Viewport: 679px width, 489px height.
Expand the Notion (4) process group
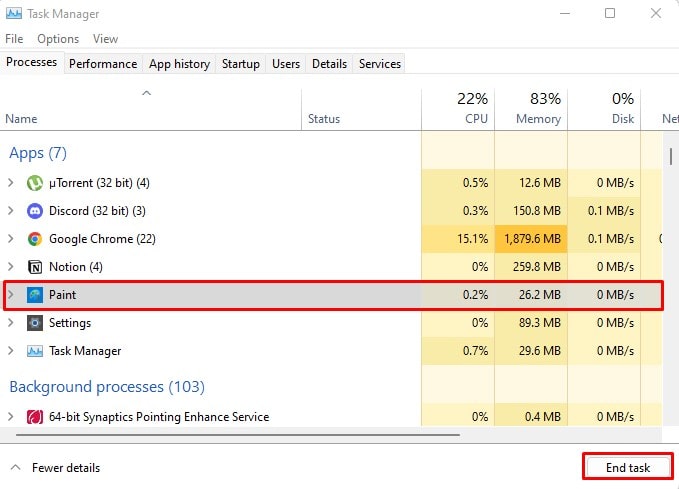coord(11,267)
